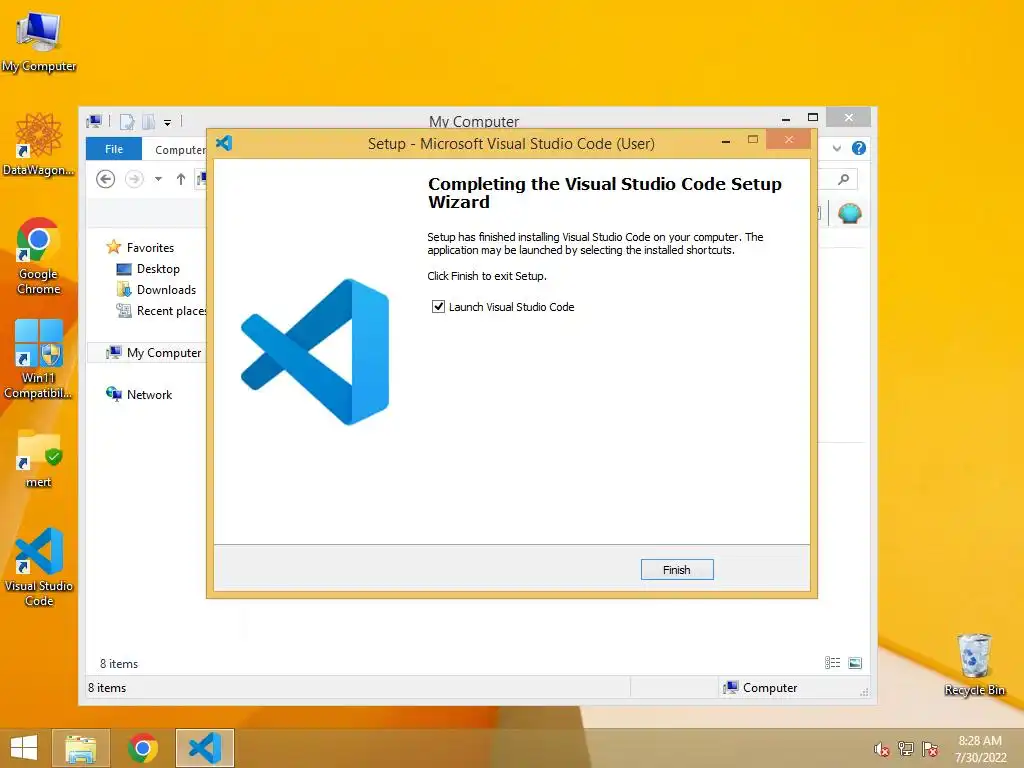Open File Explorer from taskbar
This screenshot has width=1024, height=768.
80,748
